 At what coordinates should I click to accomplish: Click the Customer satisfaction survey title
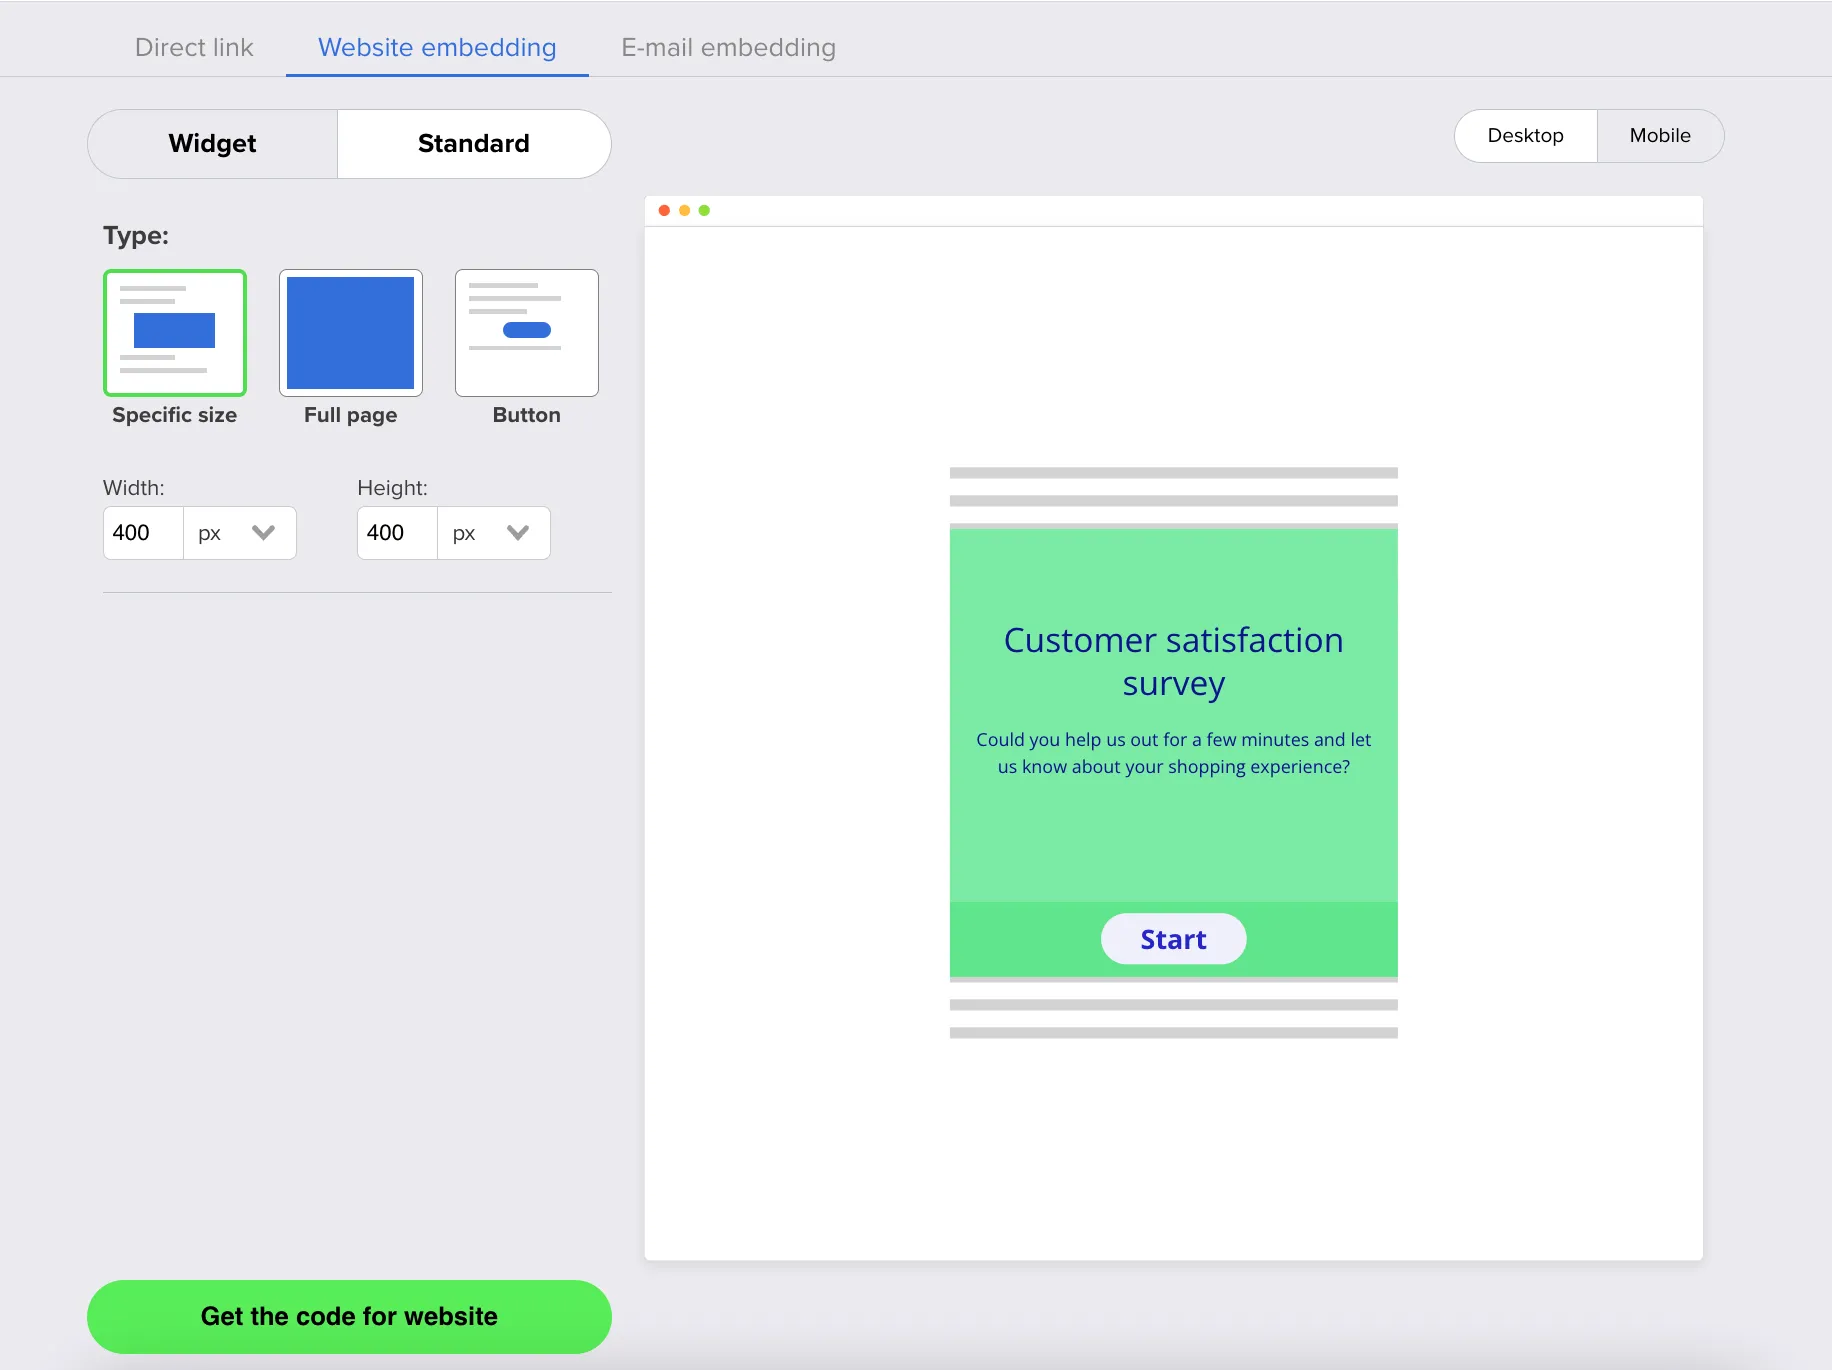pos(1173,661)
